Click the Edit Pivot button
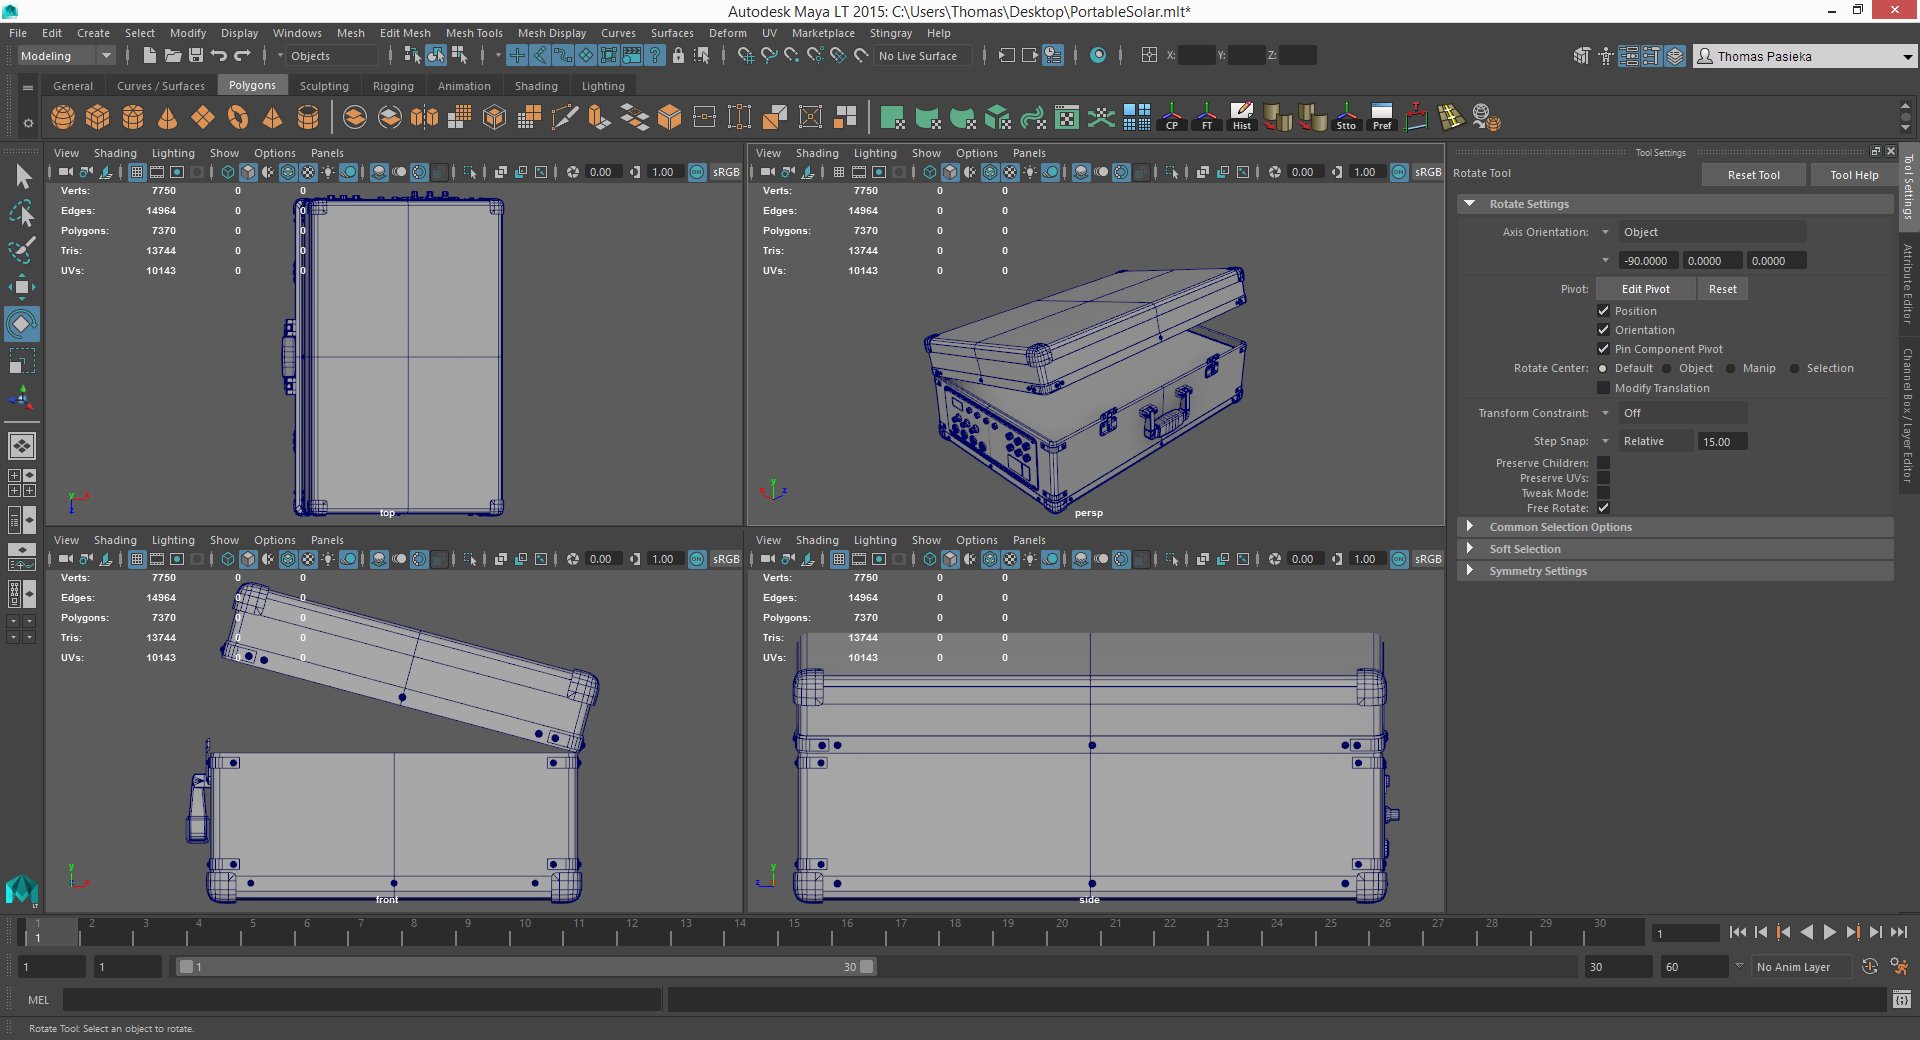Screen dimensions: 1920x1040 tap(1645, 289)
